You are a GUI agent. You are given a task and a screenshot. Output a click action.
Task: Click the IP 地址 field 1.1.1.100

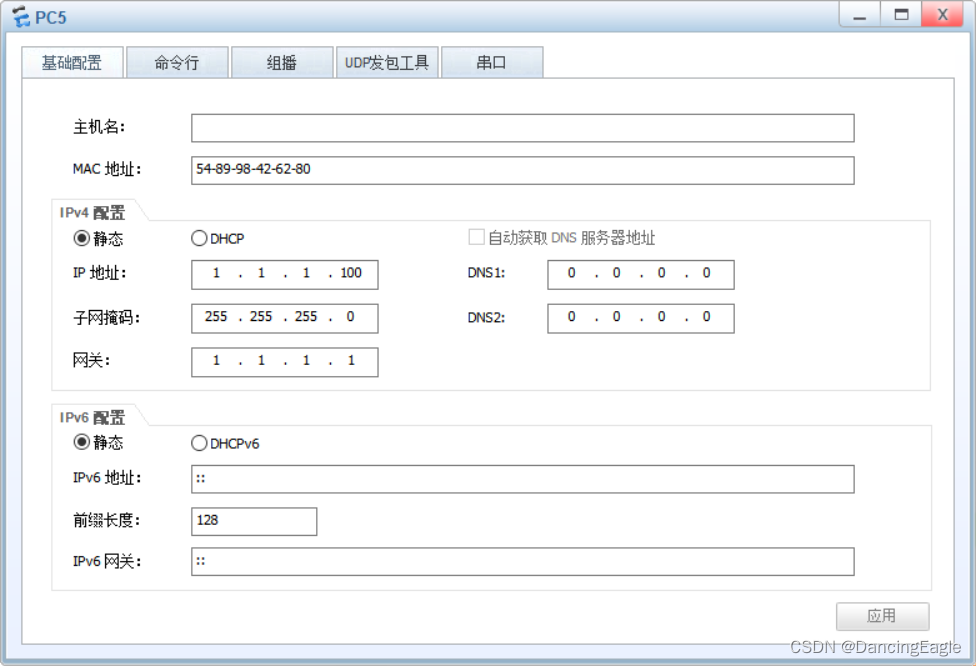pos(284,274)
